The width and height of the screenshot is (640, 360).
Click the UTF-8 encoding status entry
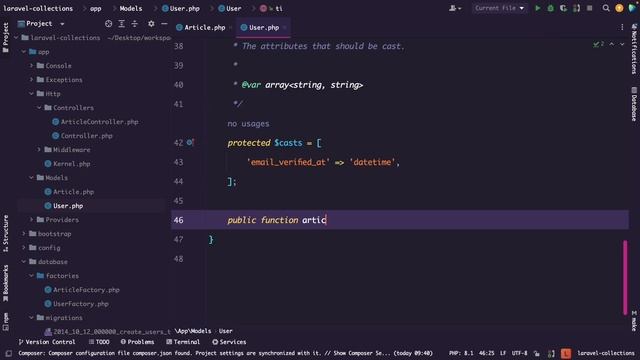tap(520, 353)
